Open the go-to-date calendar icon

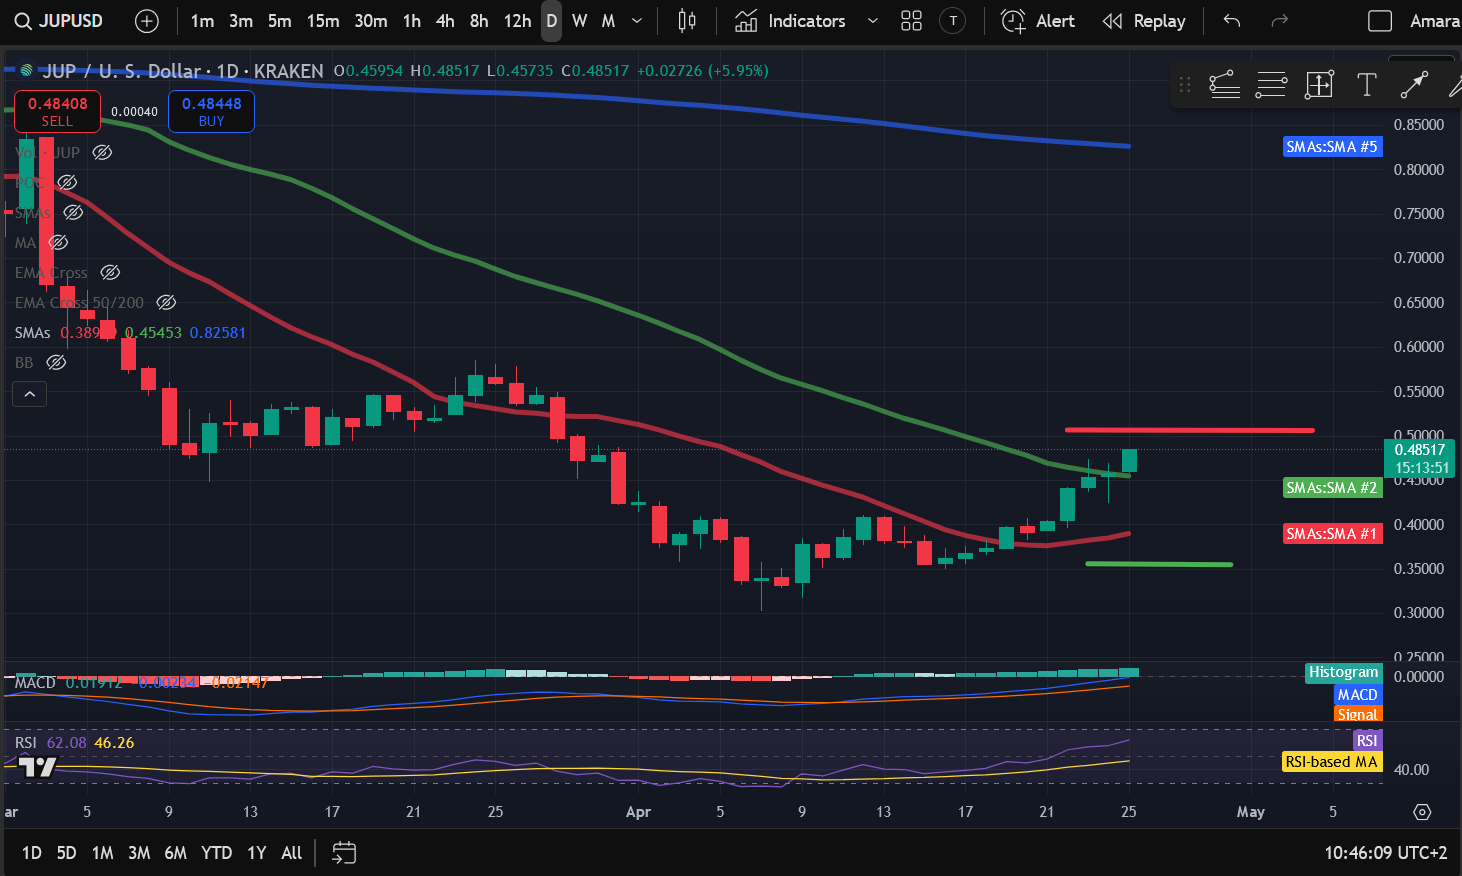343,853
